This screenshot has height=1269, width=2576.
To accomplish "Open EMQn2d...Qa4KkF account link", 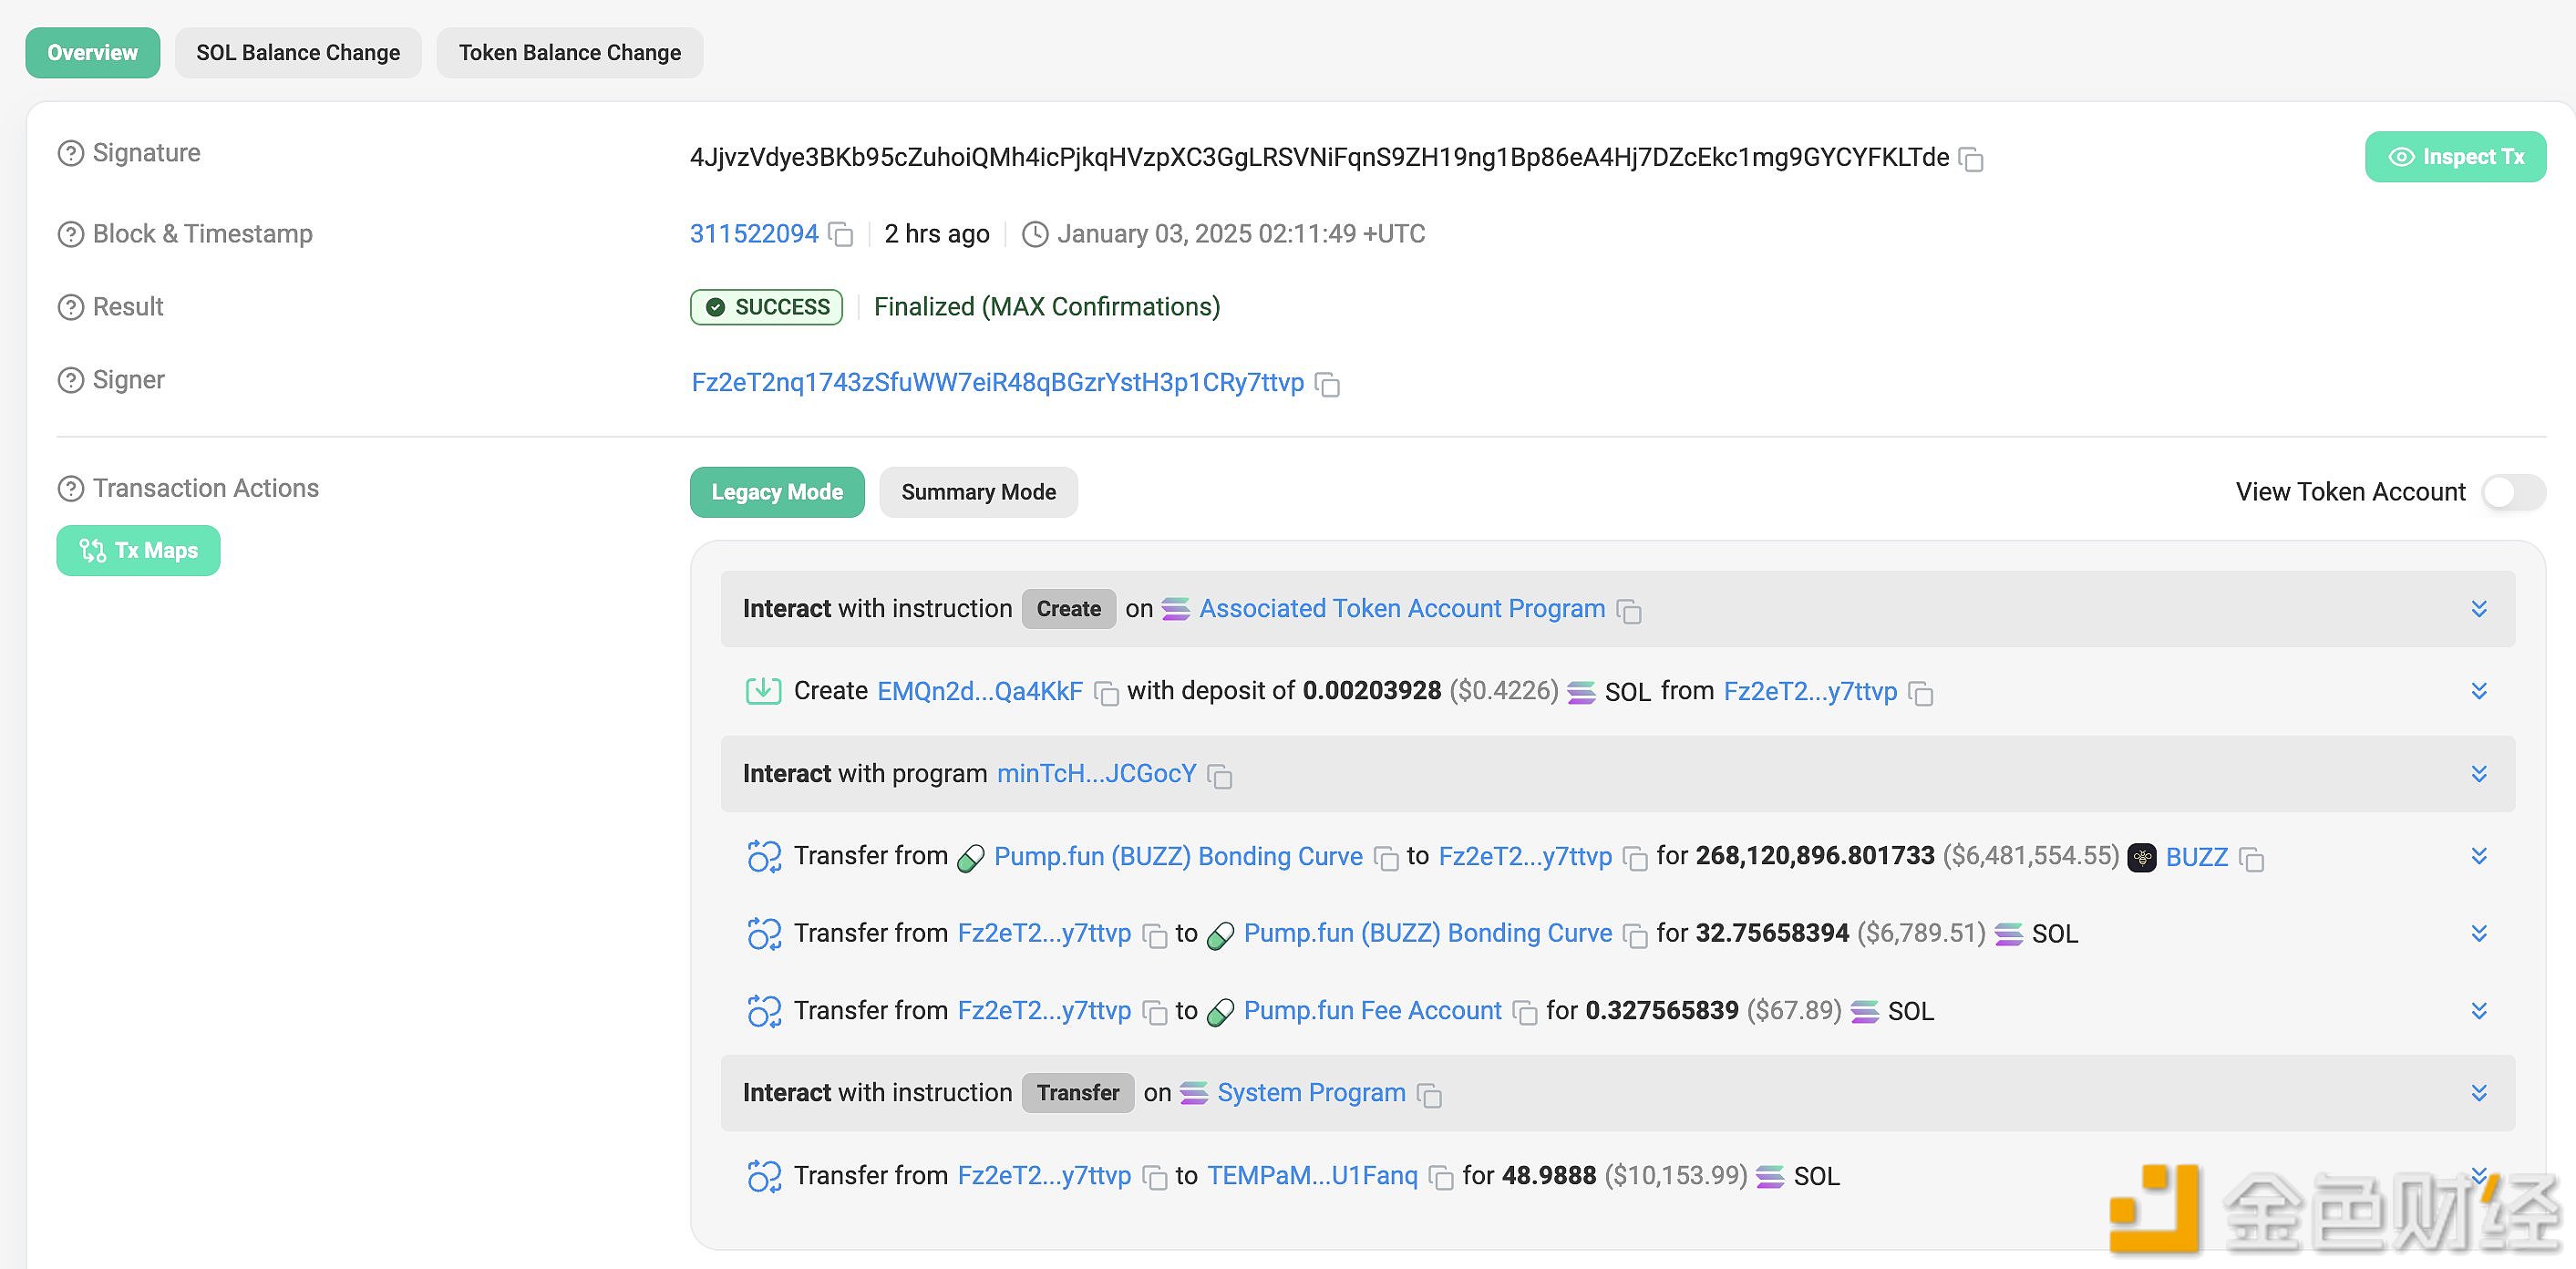I will (x=980, y=691).
